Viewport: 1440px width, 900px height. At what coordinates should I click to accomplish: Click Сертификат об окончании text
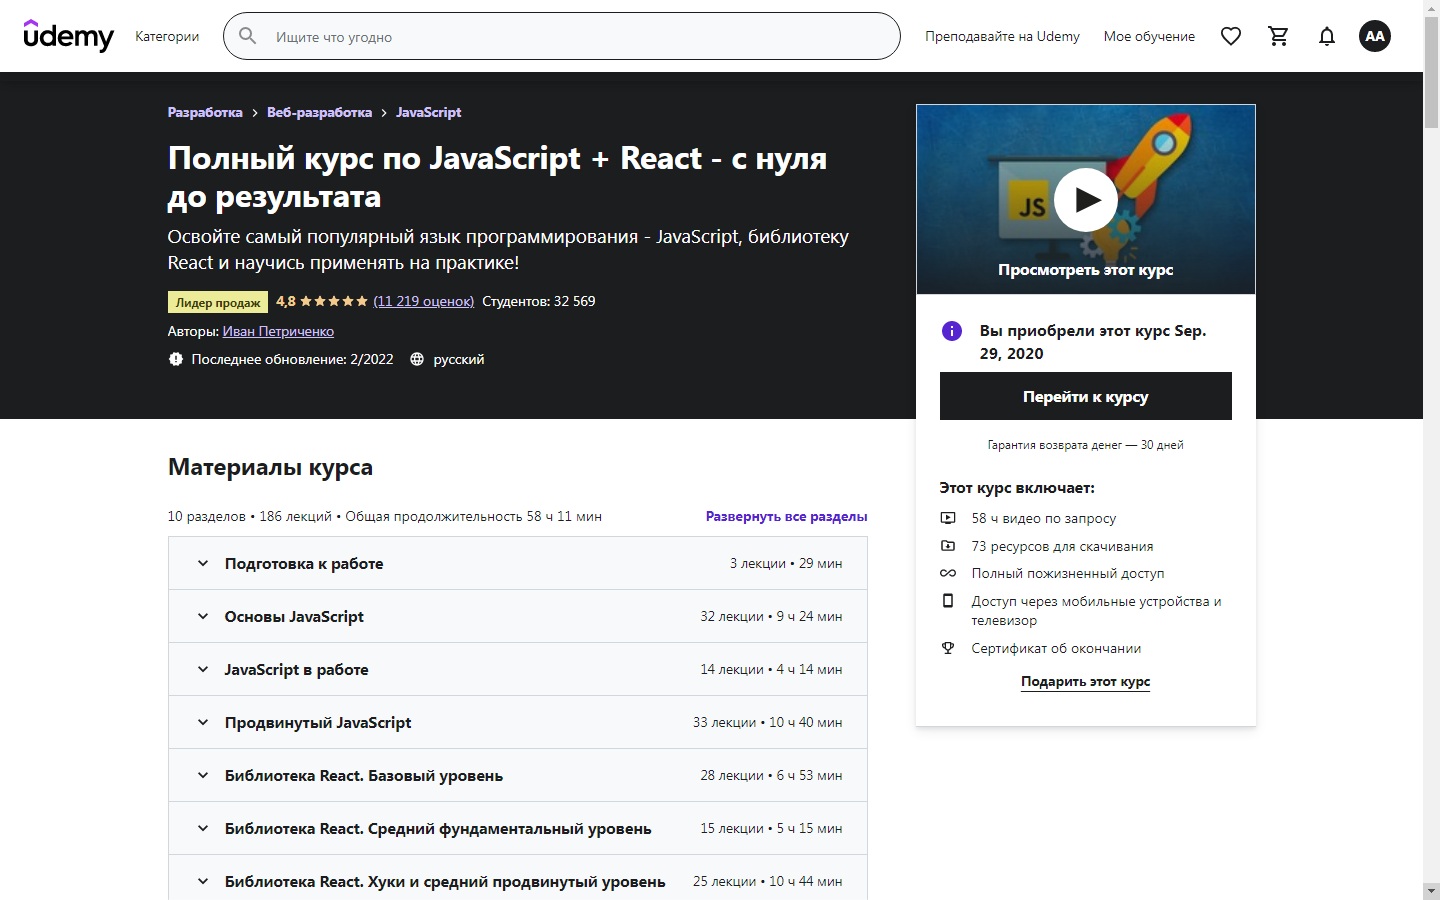[x=1056, y=648]
